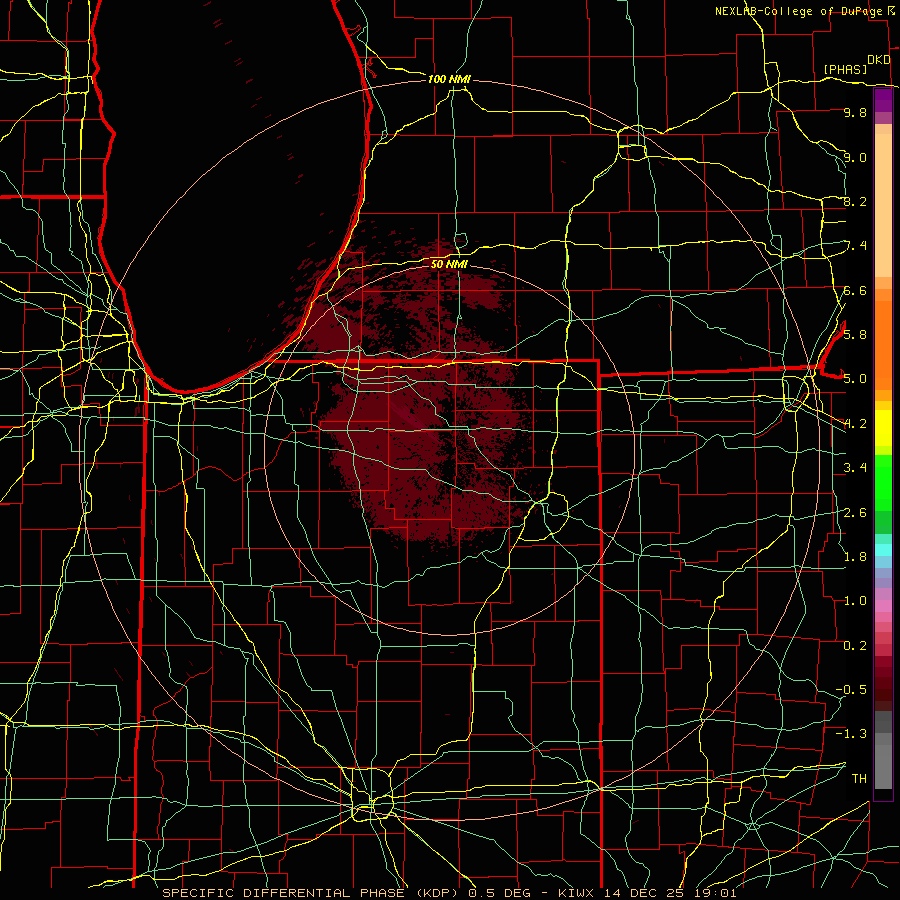Select the bright green segment of color bar
Screen dimensions: 900x900
click(883, 483)
